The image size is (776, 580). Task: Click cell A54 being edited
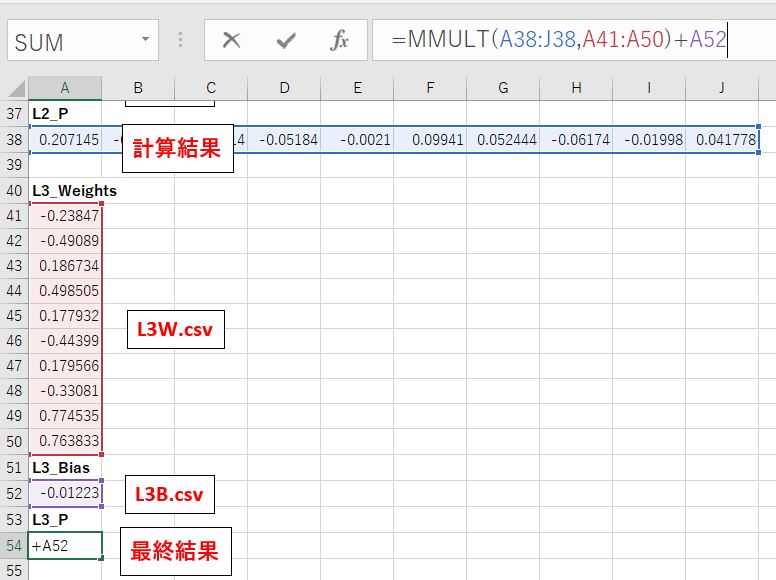(65, 546)
